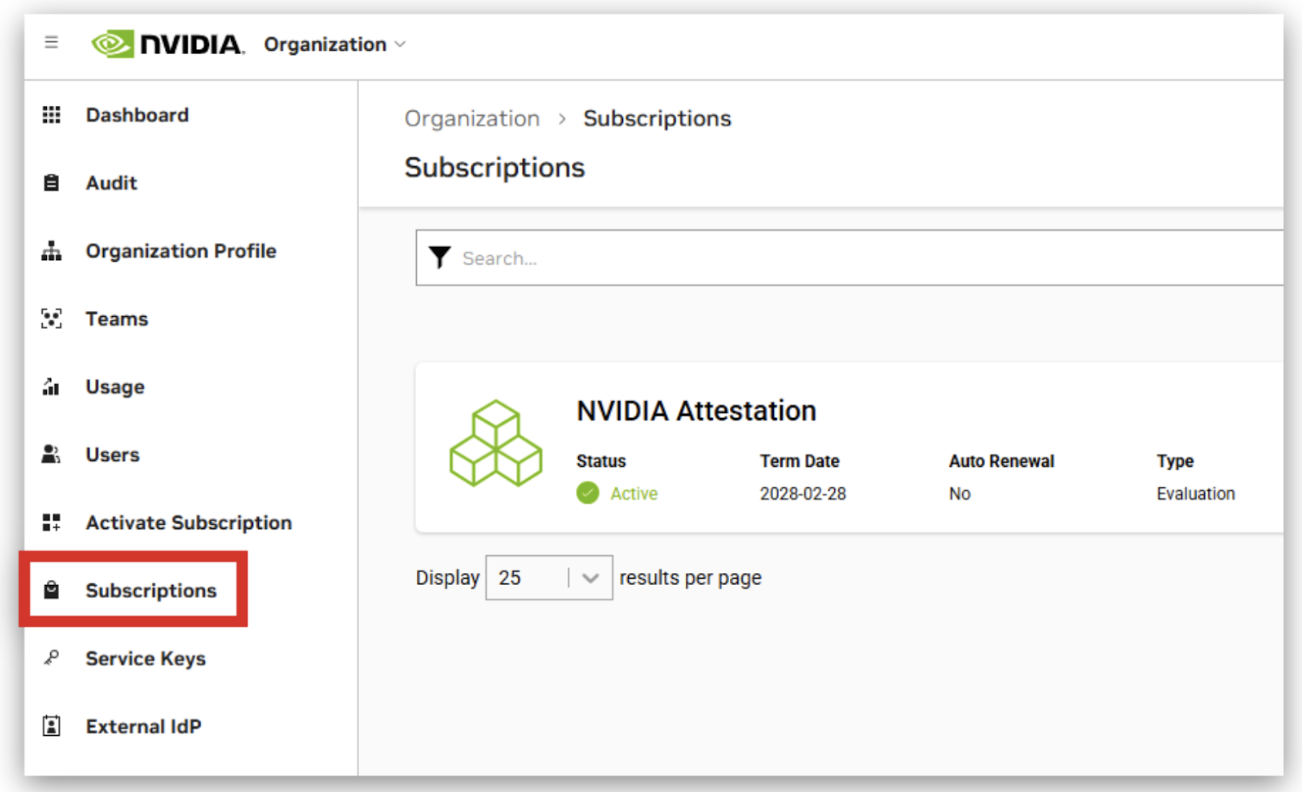The width and height of the screenshot is (1304, 792).
Task: Click the Dashboard grid icon
Action: 51,115
